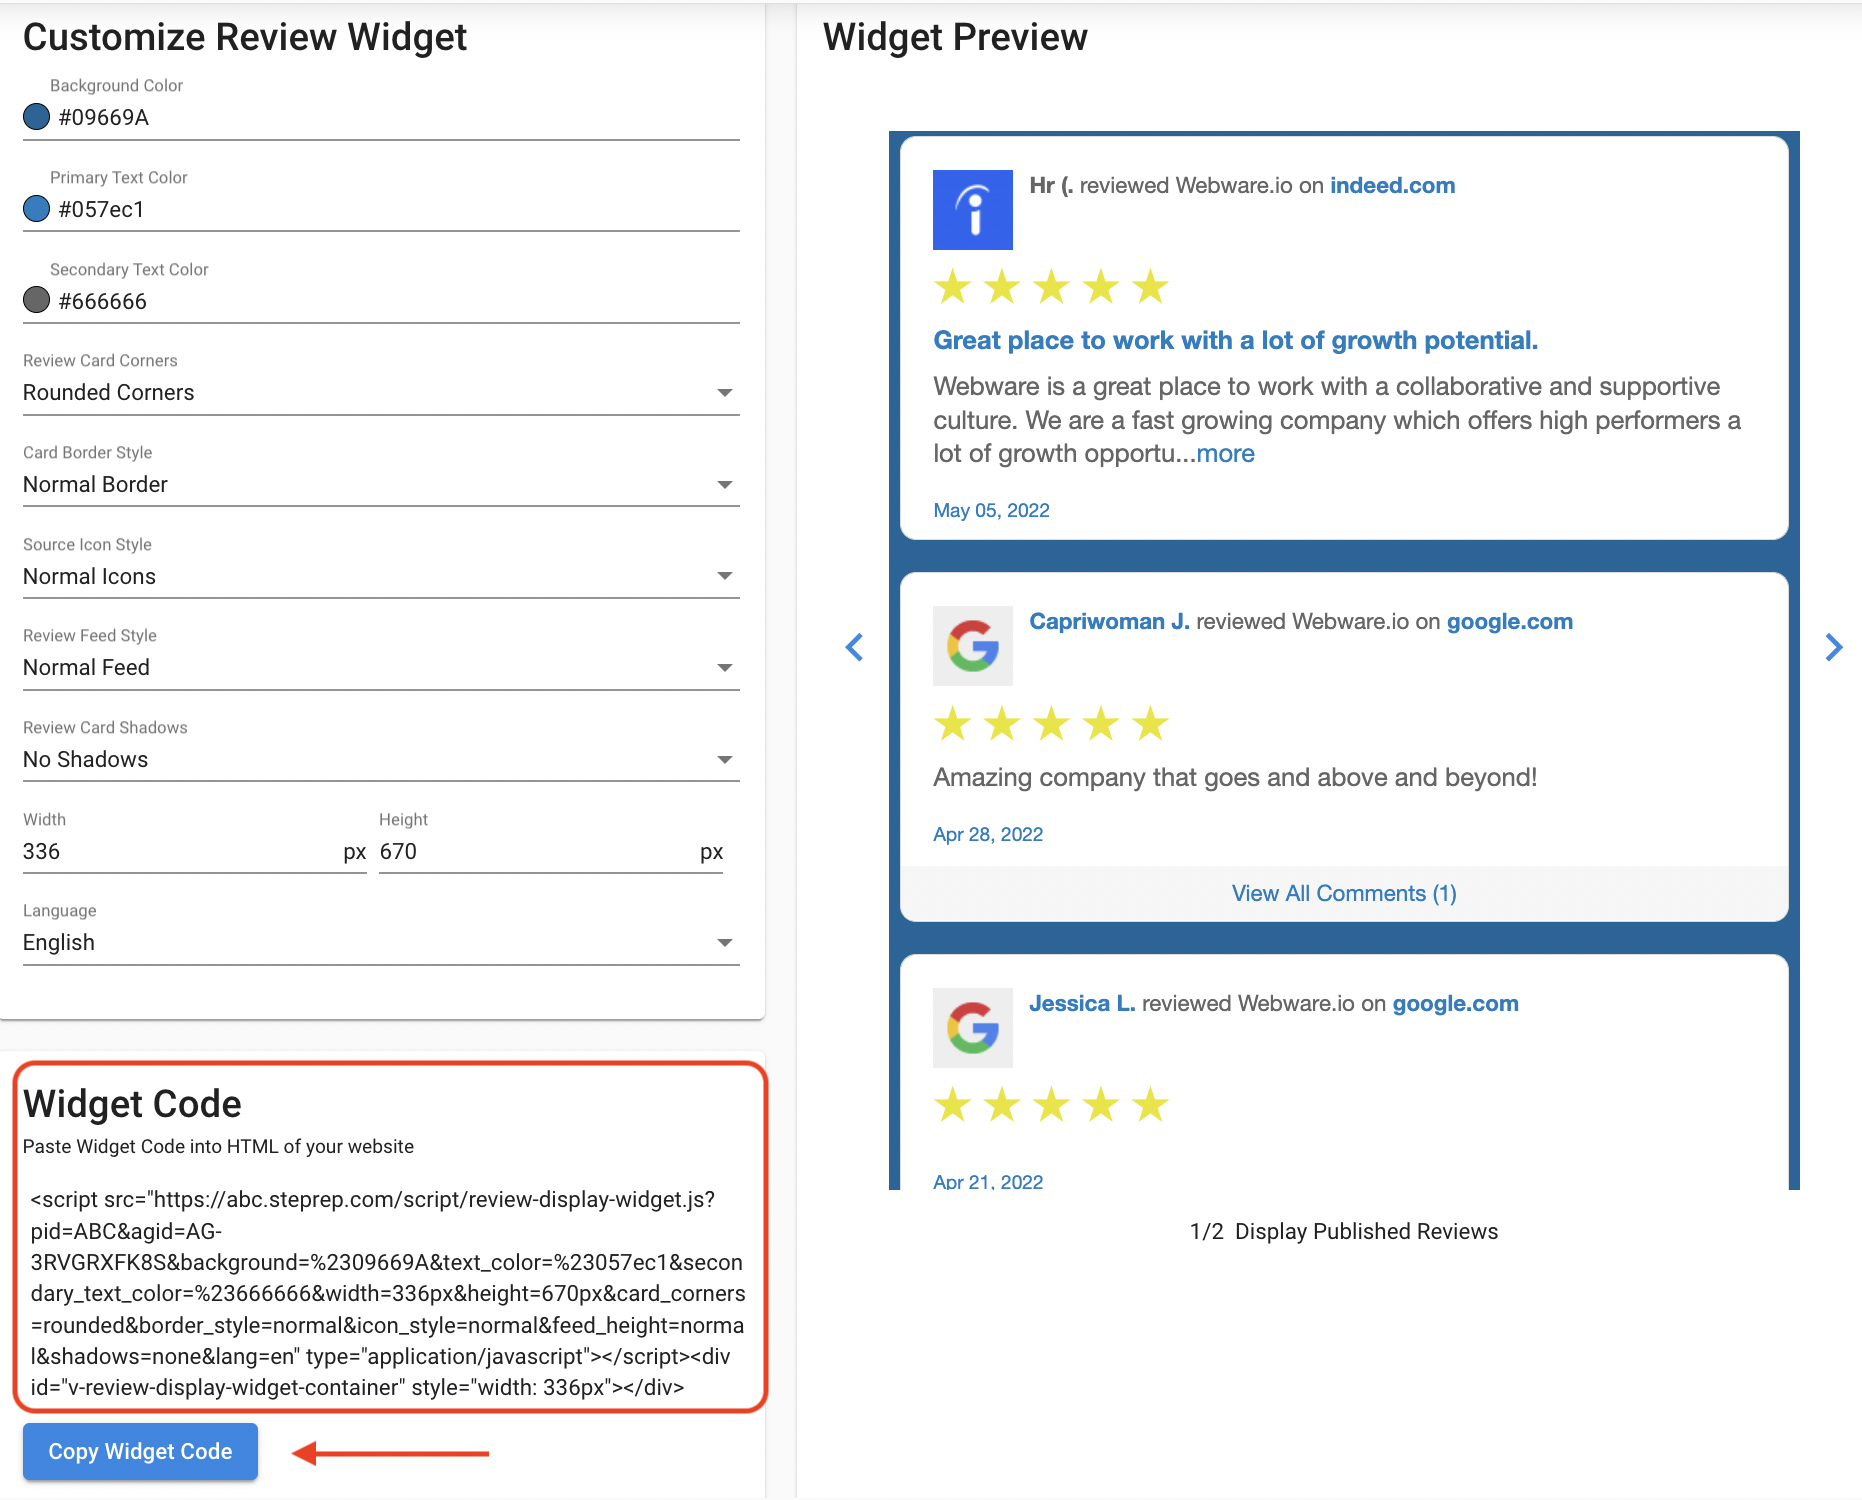Click the Jessica L. reviewer name
1862x1500 pixels.
1082,1004
